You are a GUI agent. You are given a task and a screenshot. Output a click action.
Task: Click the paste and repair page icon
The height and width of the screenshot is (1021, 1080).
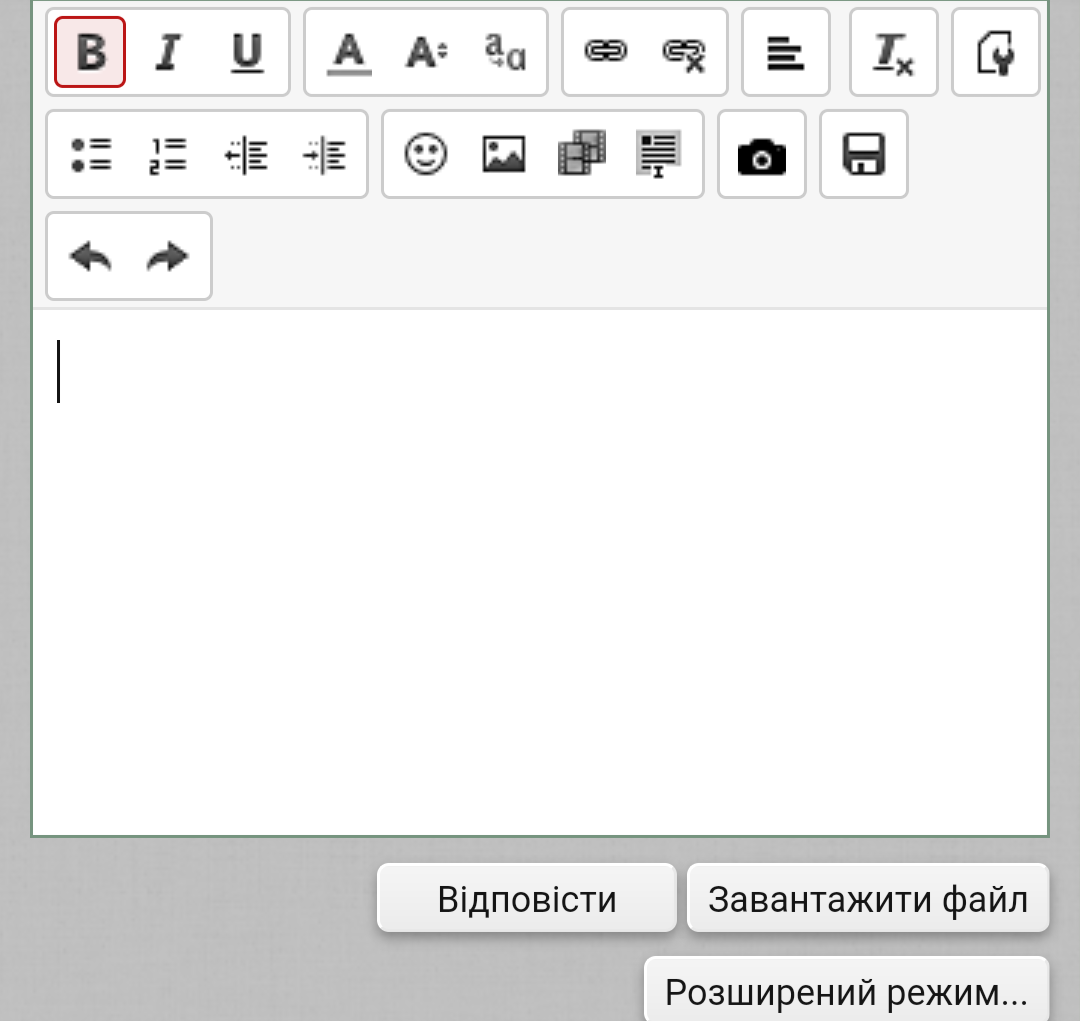(x=995, y=52)
